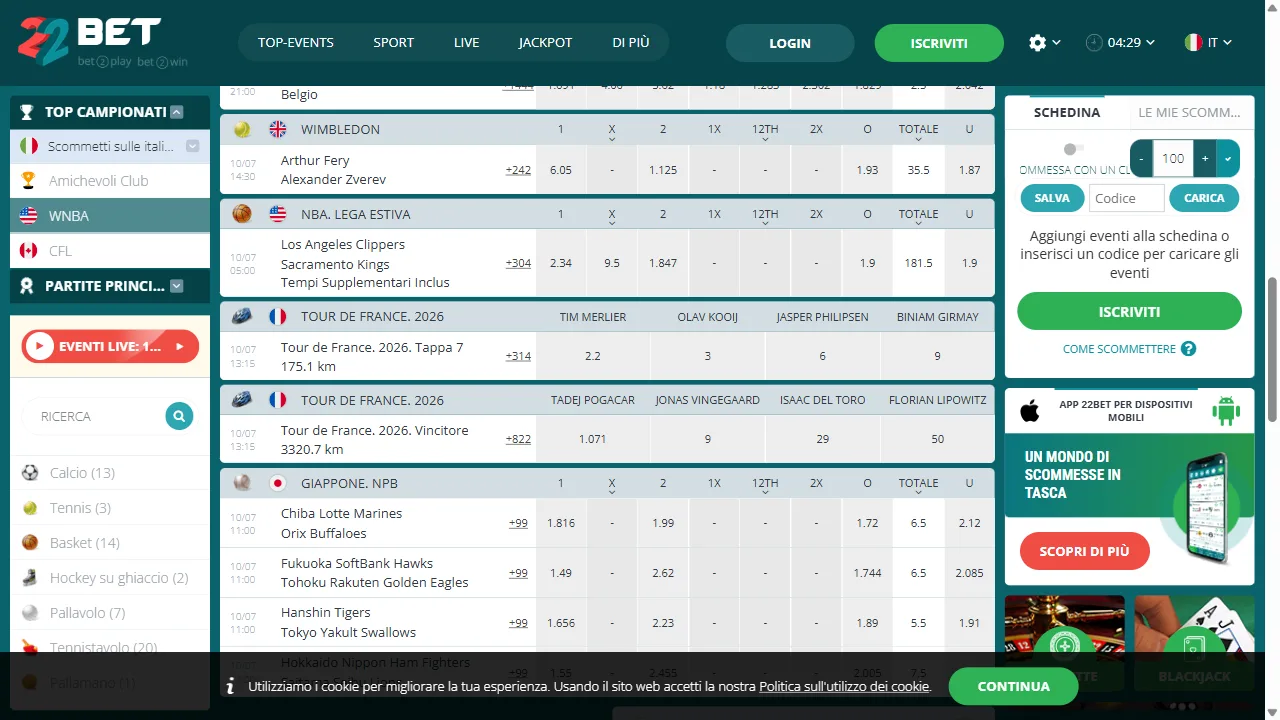Image resolution: width=1280 pixels, height=720 pixels.
Task: Click the SALVA button in the bet slip
Action: click(1052, 198)
